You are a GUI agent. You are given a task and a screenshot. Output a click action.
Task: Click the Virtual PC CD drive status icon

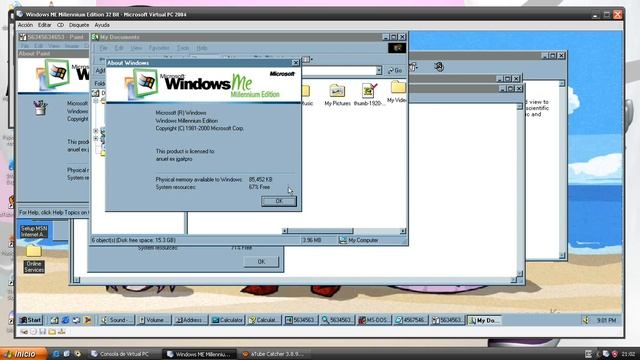click(33, 332)
